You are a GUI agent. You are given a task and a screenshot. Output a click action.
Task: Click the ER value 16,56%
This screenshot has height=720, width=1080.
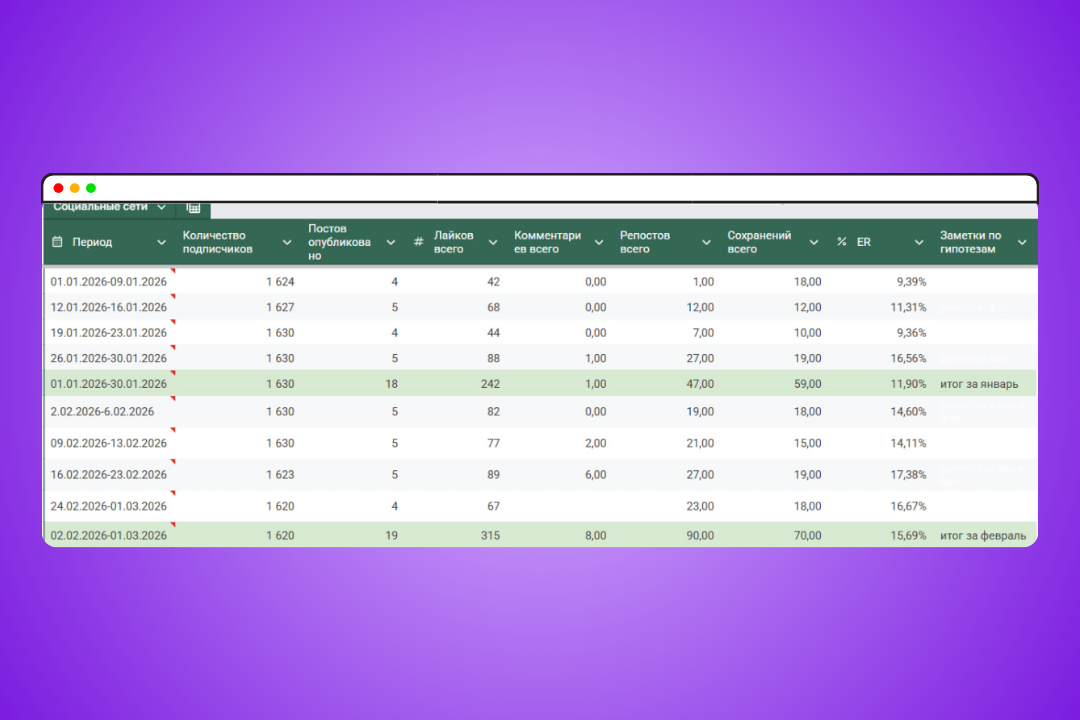click(x=908, y=358)
